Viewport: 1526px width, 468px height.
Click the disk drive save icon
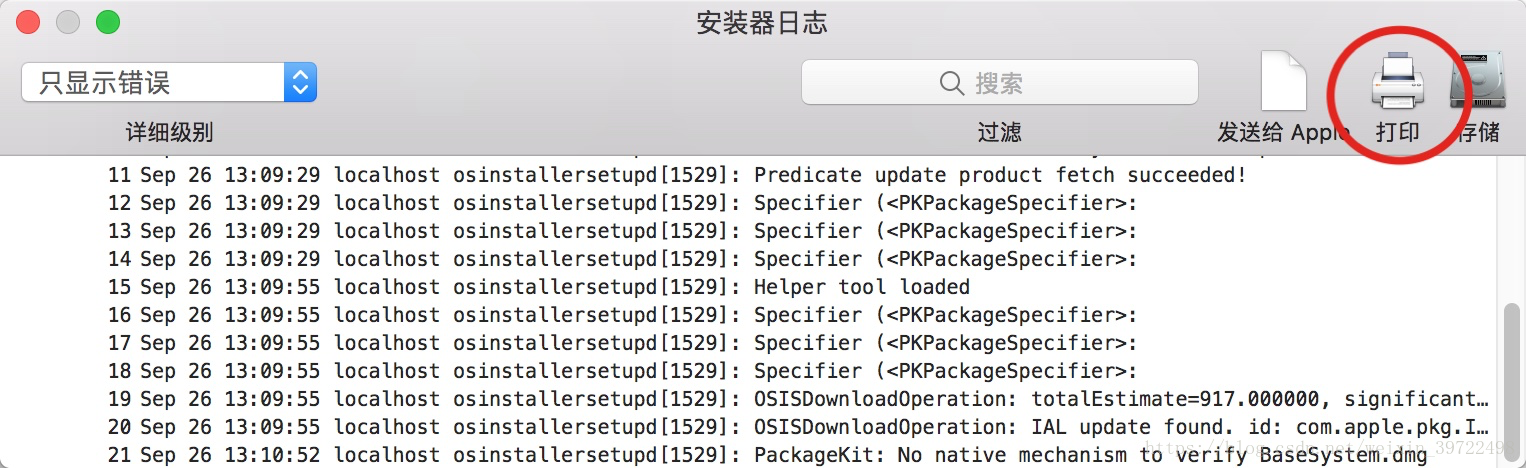(1476, 82)
